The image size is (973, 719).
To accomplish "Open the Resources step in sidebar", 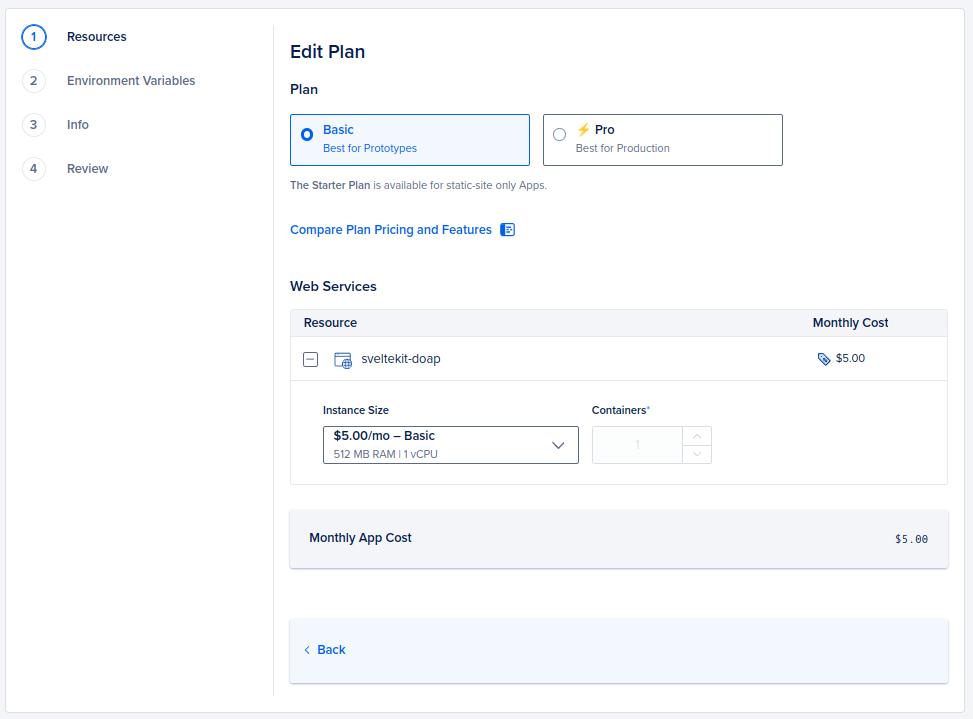I will pos(97,37).
